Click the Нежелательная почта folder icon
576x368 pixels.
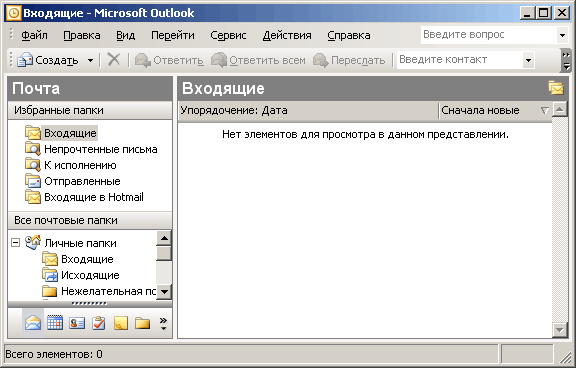click(x=50, y=291)
